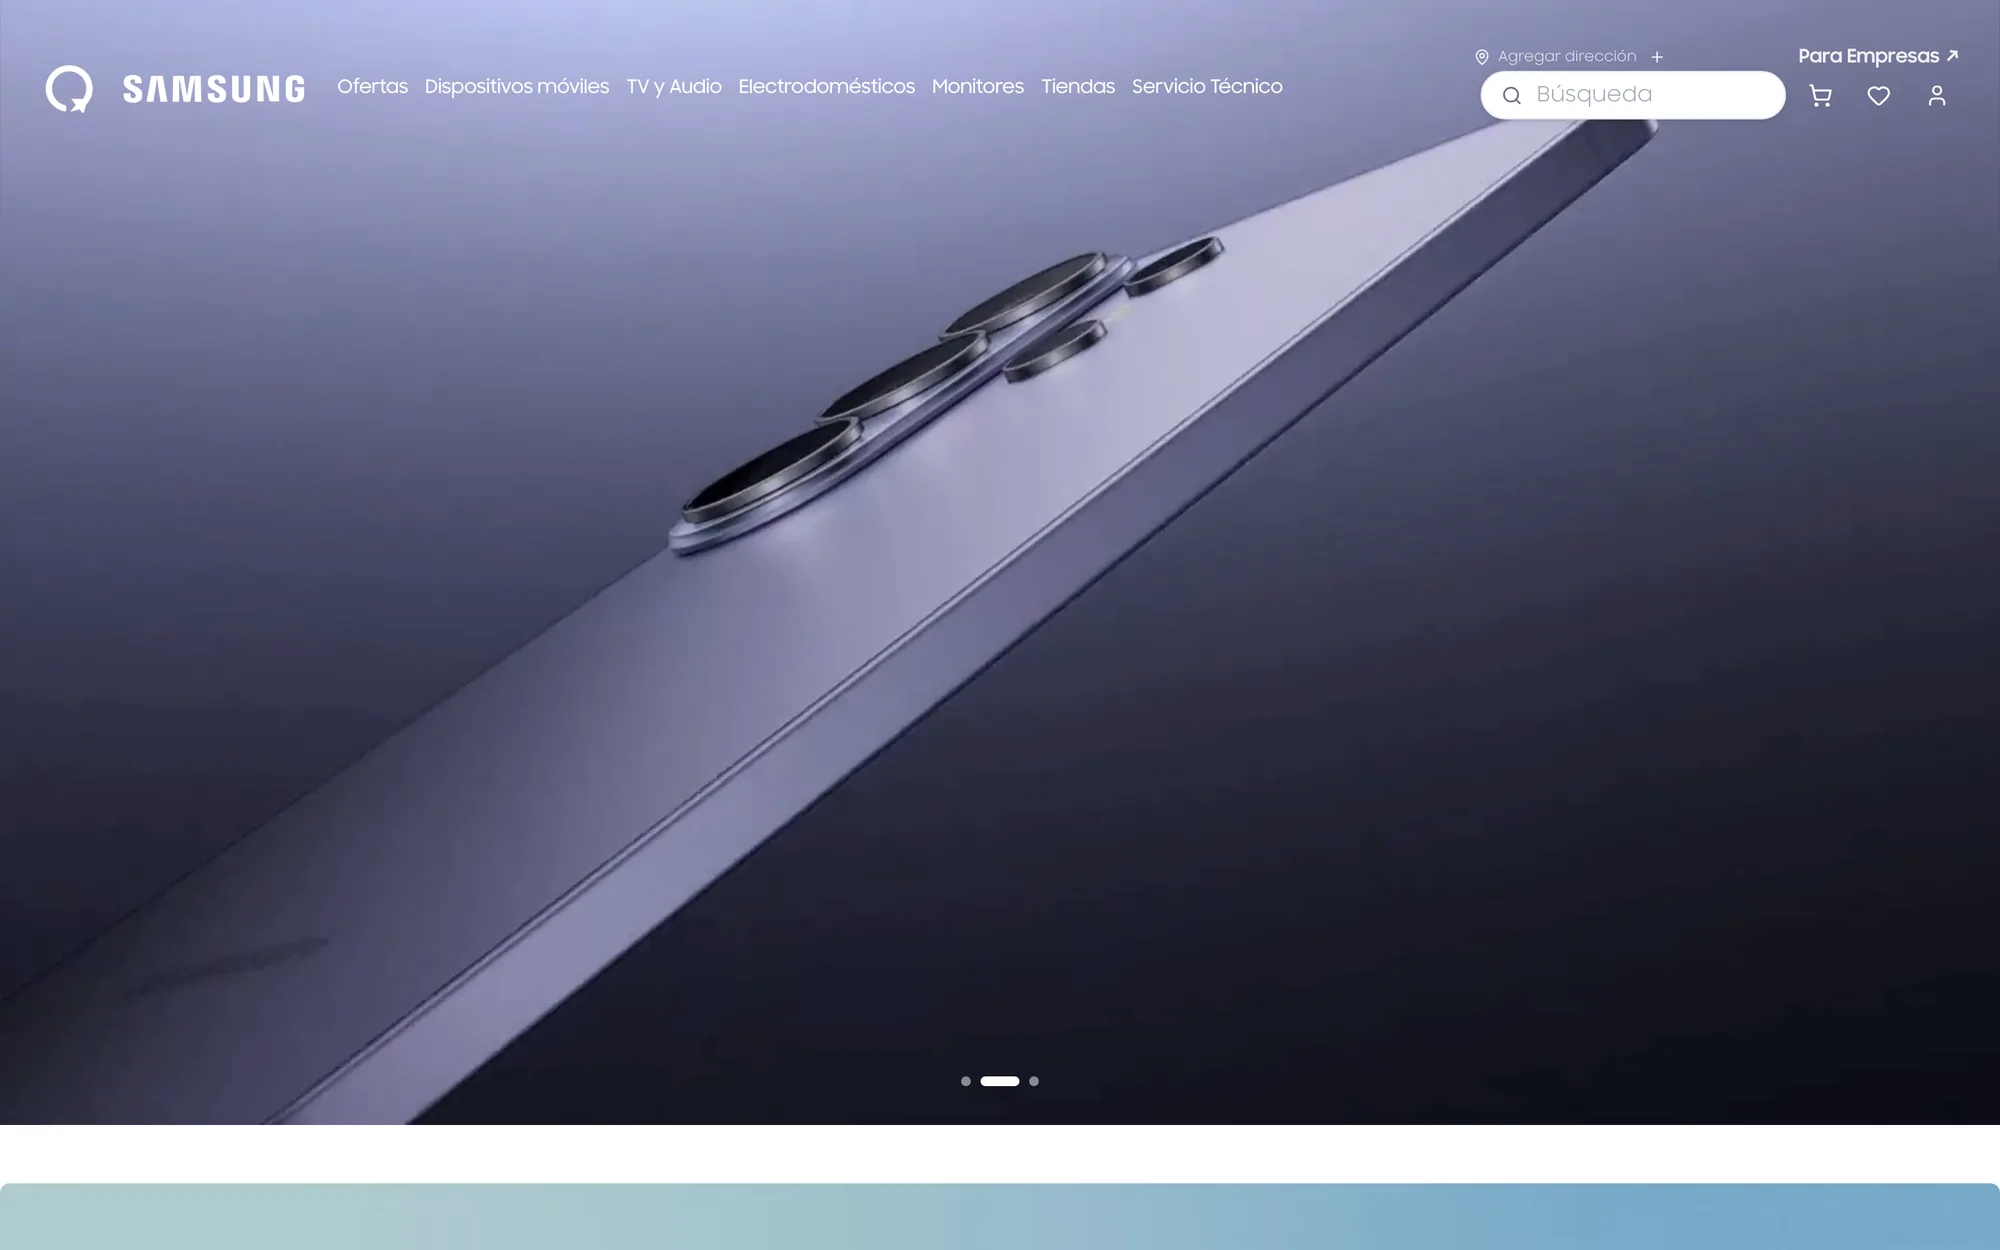The height and width of the screenshot is (1250, 2000).
Task: Open Dispositivos móviles menu
Action: [x=517, y=87]
